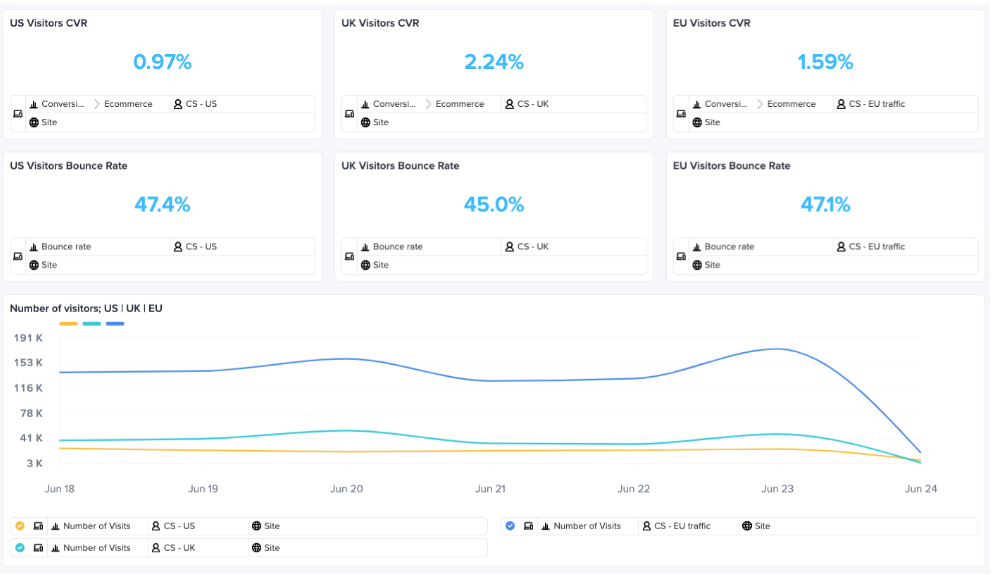Click bounce rate chart icon in US Bounce Rate widget
Viewport: 992px width, 575px height.
pos(34,247)
